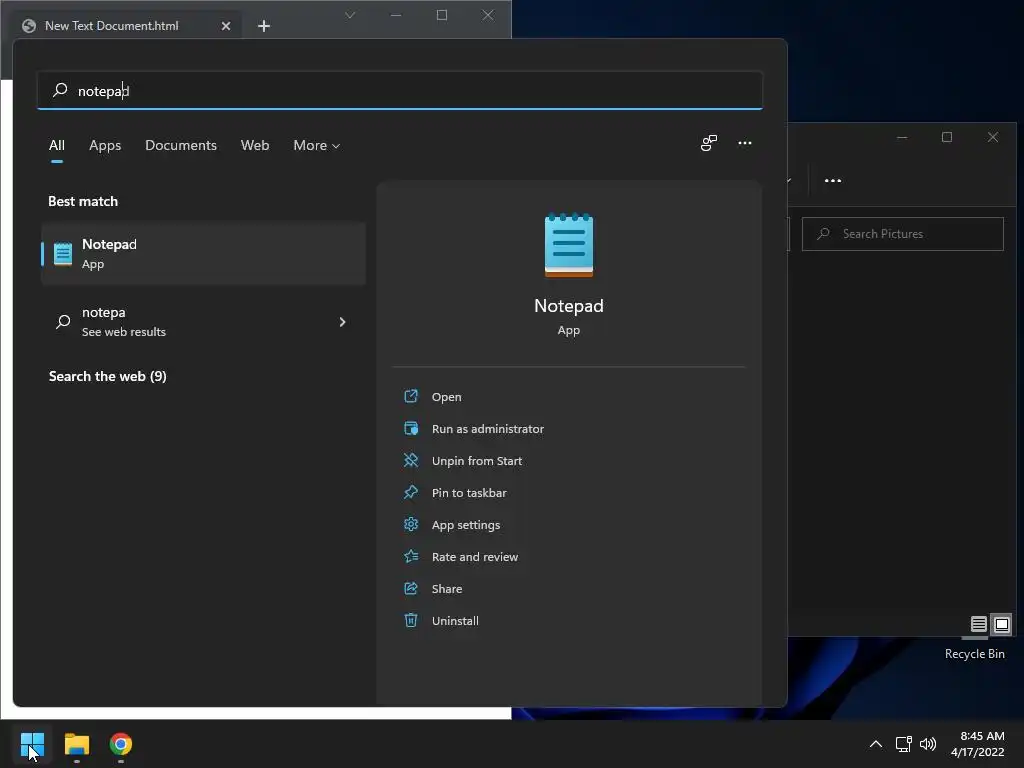1024x768 pixels.
Task: Open the See more ellipsis in Explorer window
Action: click(x=833, y=181)
